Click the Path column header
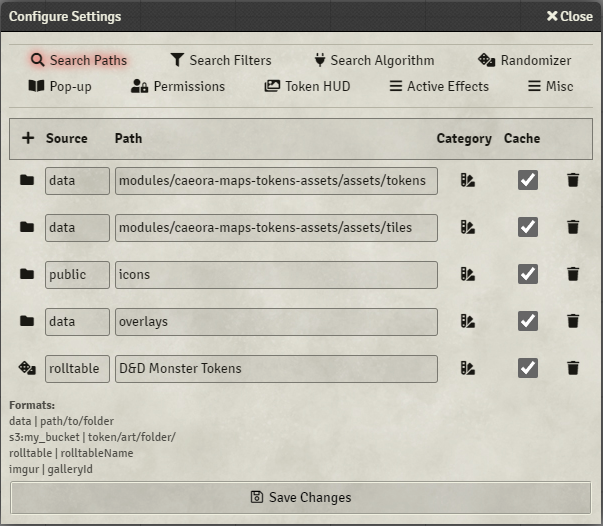 (x=128, y=138)
